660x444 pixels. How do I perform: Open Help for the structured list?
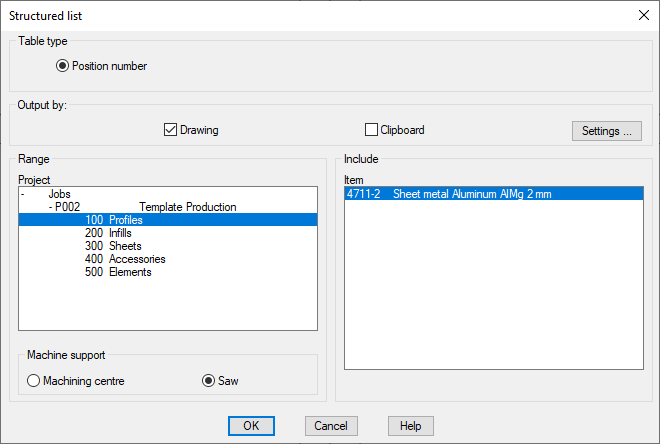[410, 426]
